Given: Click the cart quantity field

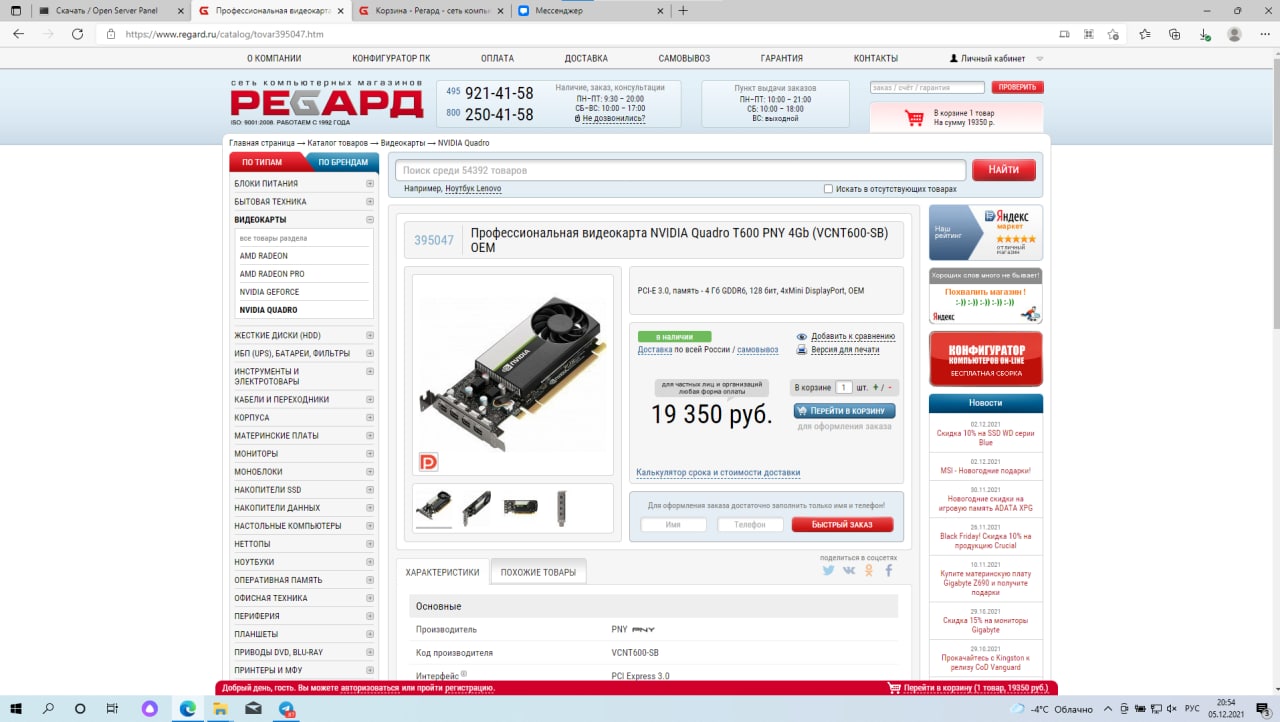Looking at the screenshot, I should coord(844,387).
